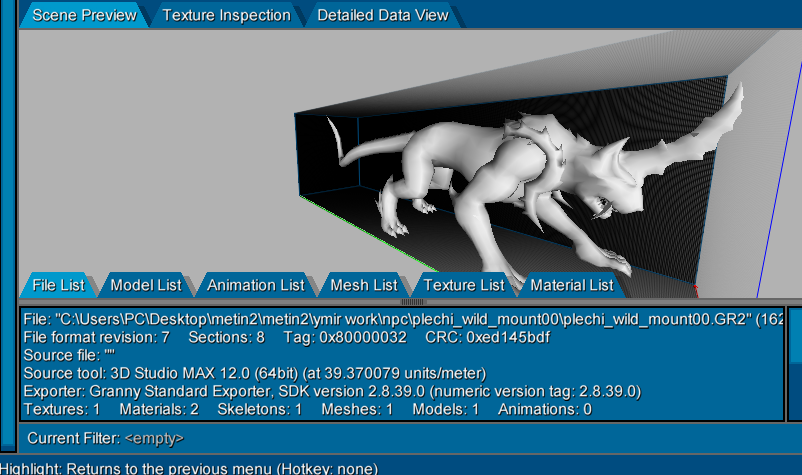Click the CRC: 0xed145bdf value
This screenshot has height=475, width=802.
pyautogui.click(x=487, y=337)
